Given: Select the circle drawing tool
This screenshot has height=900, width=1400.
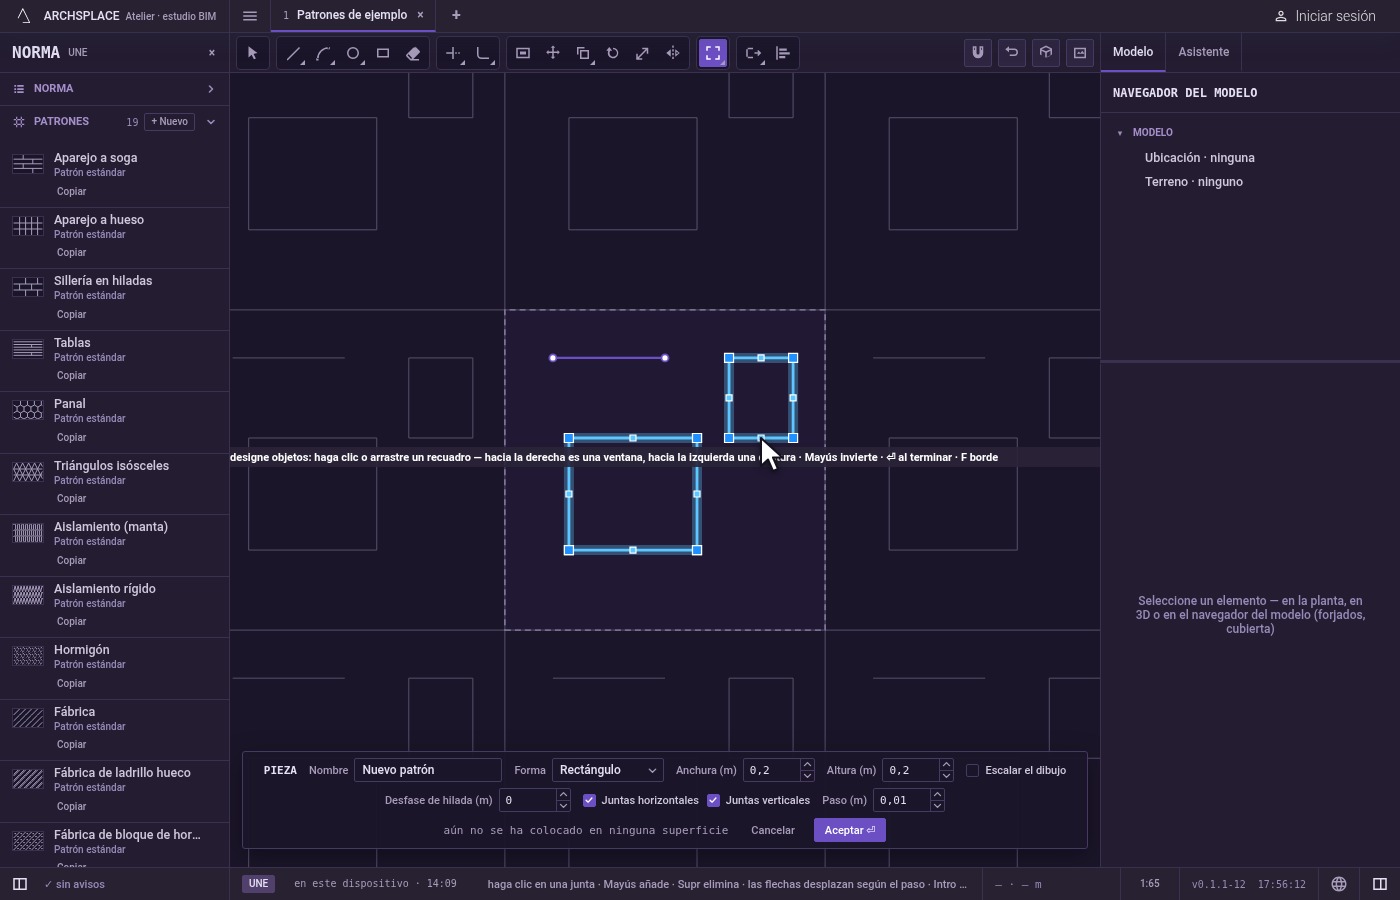Looking at the screenshot, I should [353, 53].
